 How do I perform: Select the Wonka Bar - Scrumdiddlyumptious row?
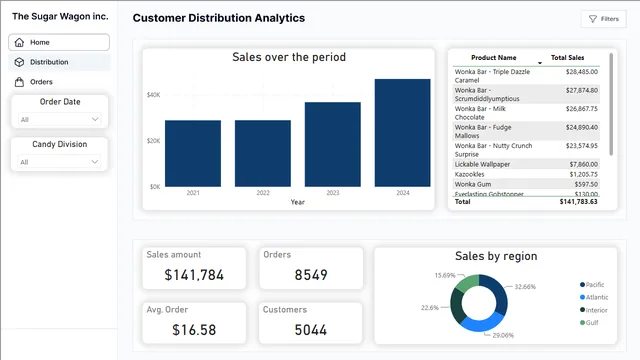click(526, 94)
